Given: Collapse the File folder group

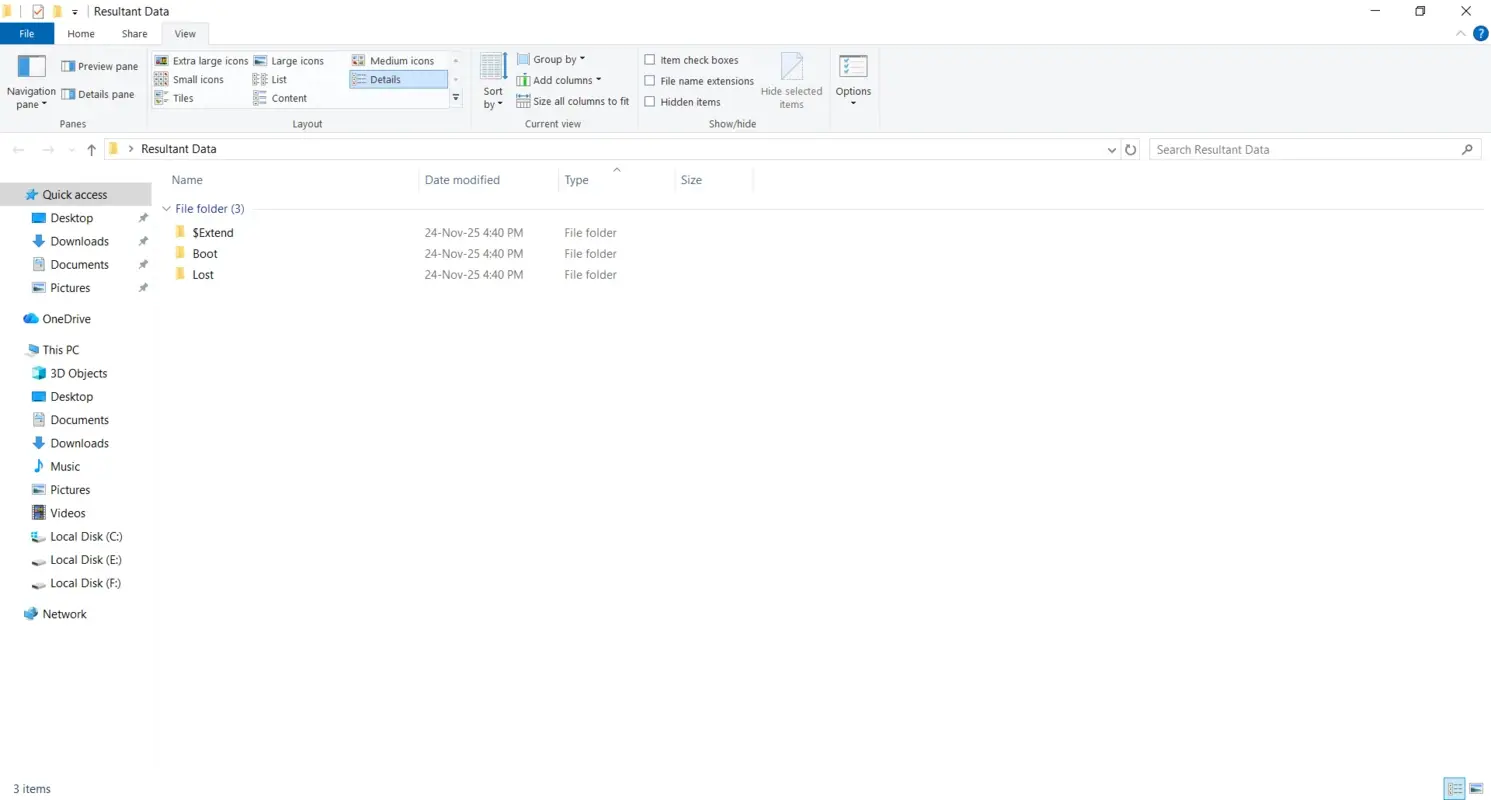Looking at the screenshot, I should (x=166, y=209).
